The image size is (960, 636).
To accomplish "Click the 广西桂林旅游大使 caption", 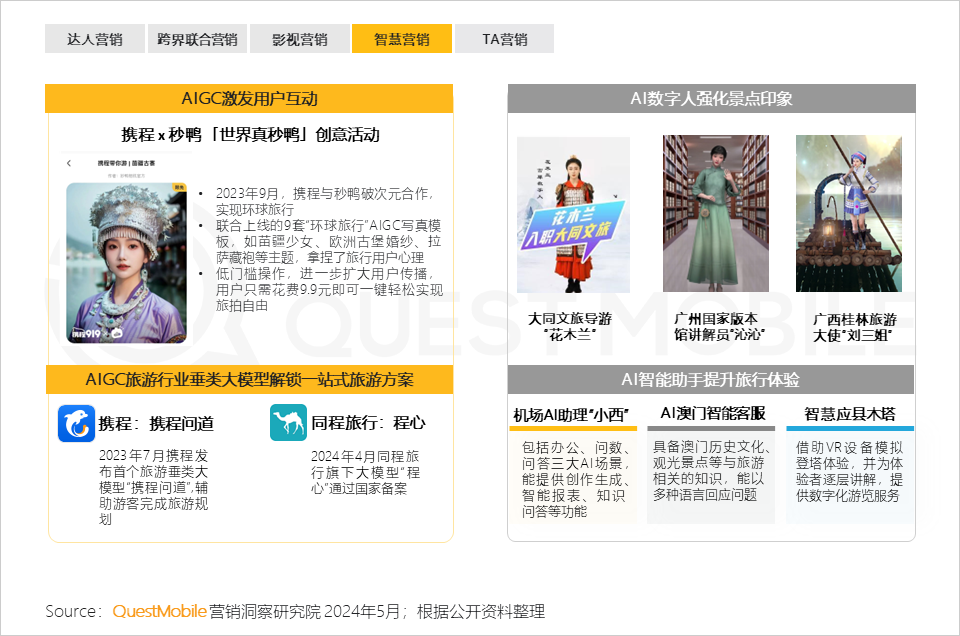I will tap(854, 327).
